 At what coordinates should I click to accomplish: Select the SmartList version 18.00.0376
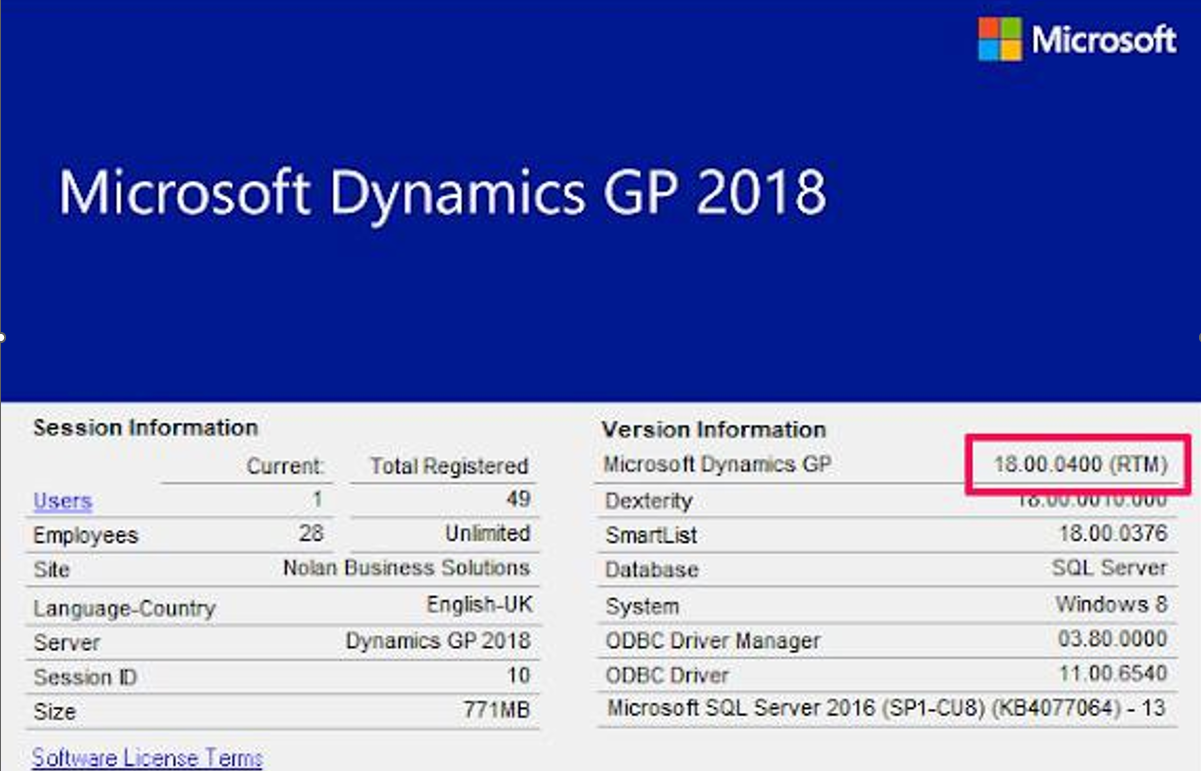(1112, 534)
